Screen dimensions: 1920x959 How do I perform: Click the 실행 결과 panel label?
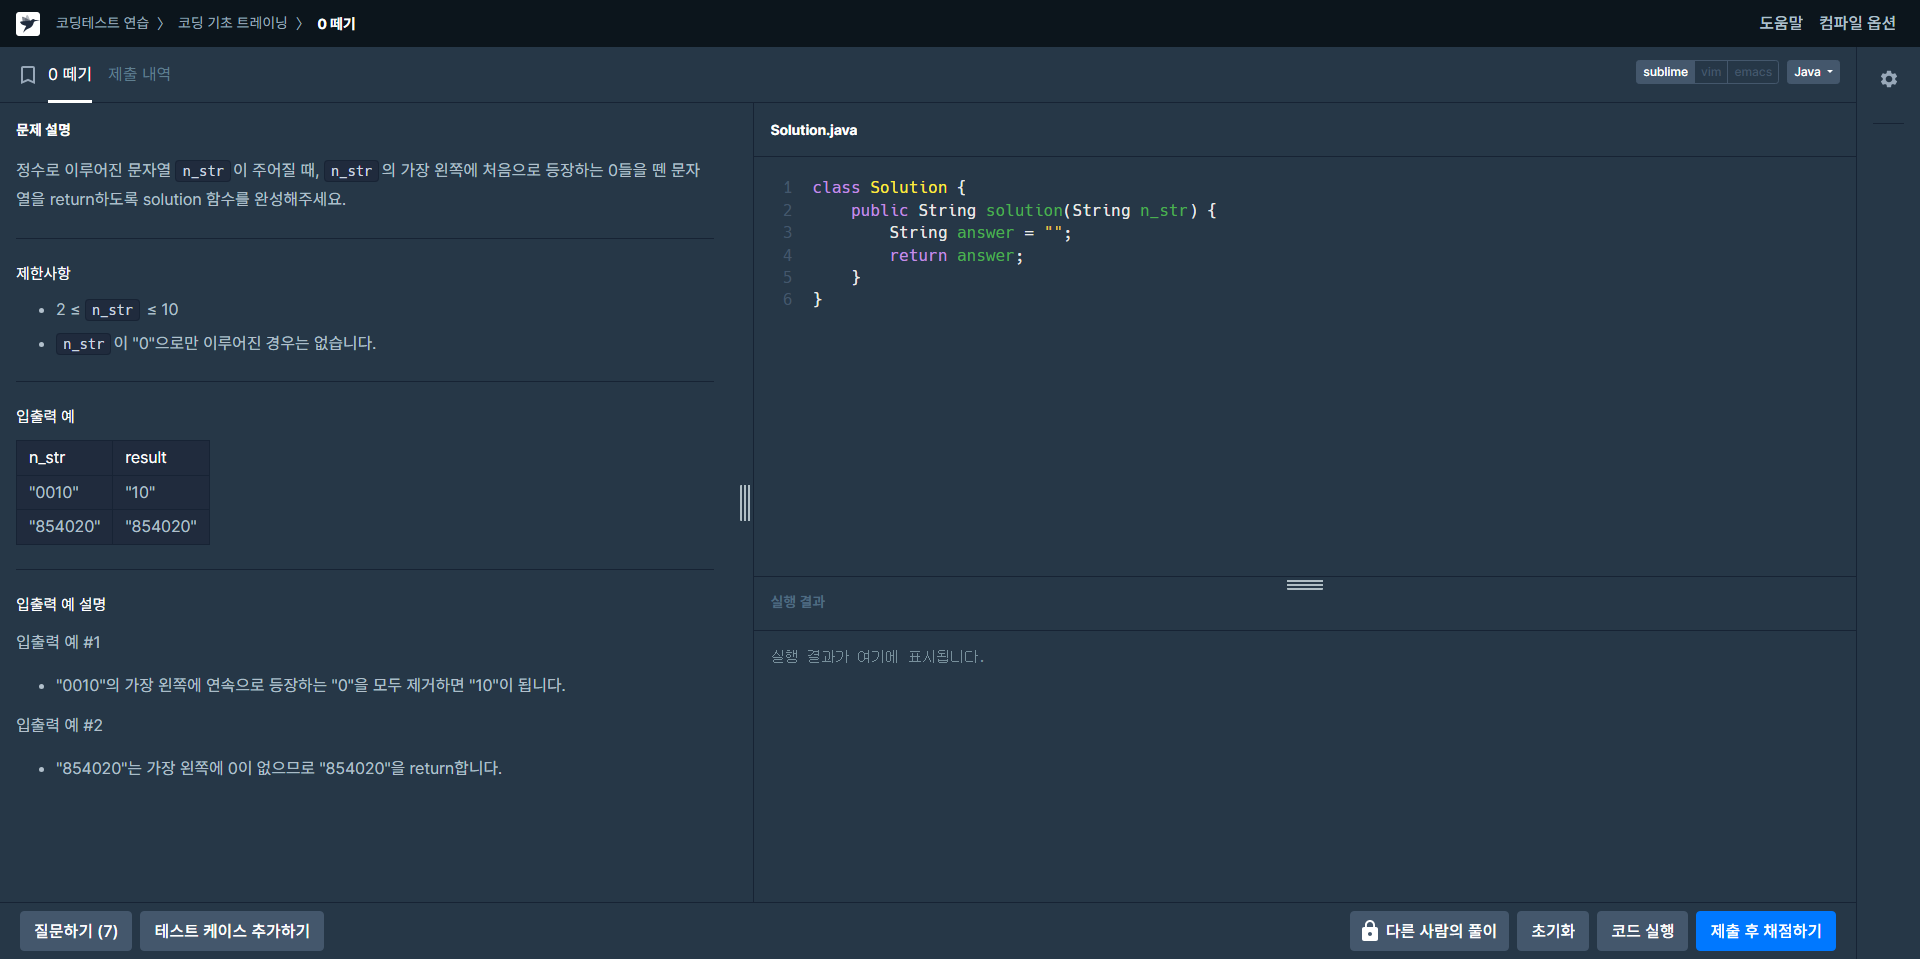click(797, 602)
